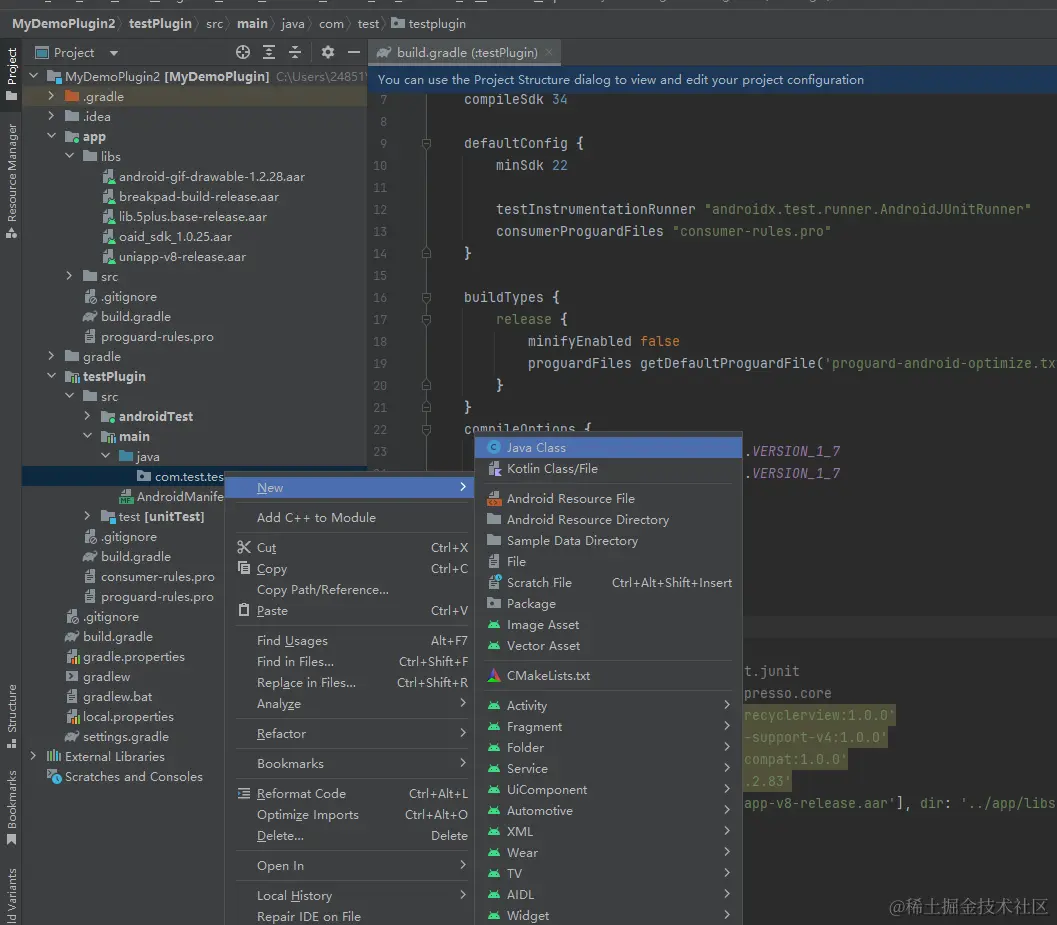Choose Vector Asset from the New submenu
Viewport: 1057px width, 925px height.
(x=543, y=646)
